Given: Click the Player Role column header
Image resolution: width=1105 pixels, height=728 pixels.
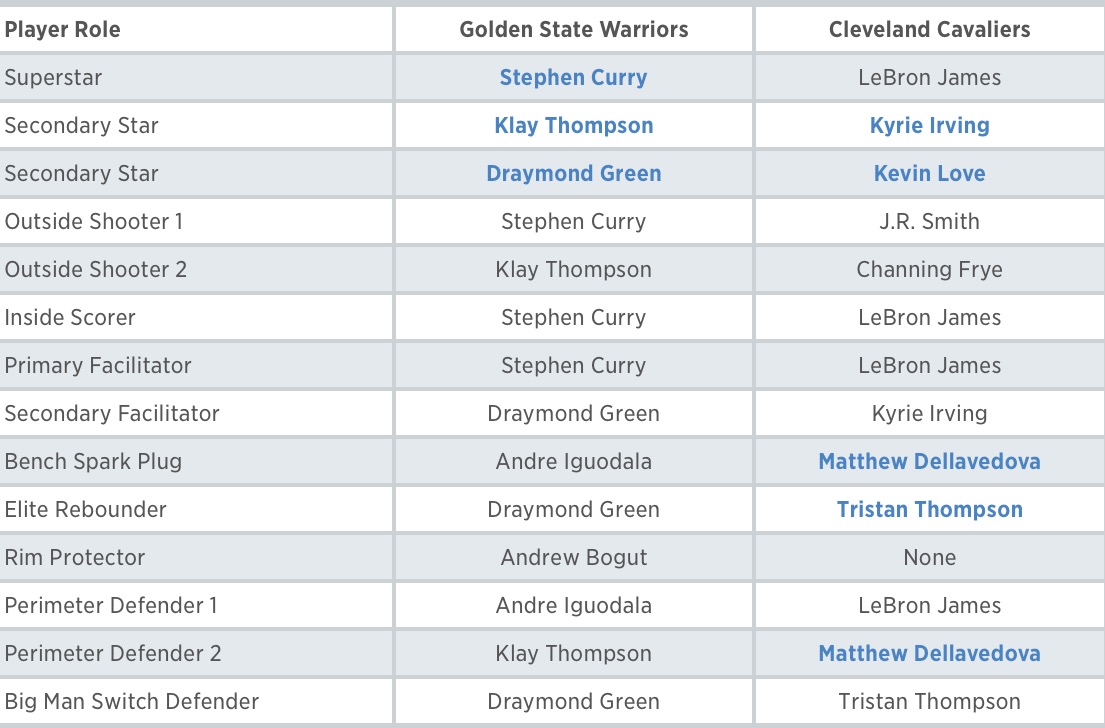Looking at the screenshot, I should [62, 30].
